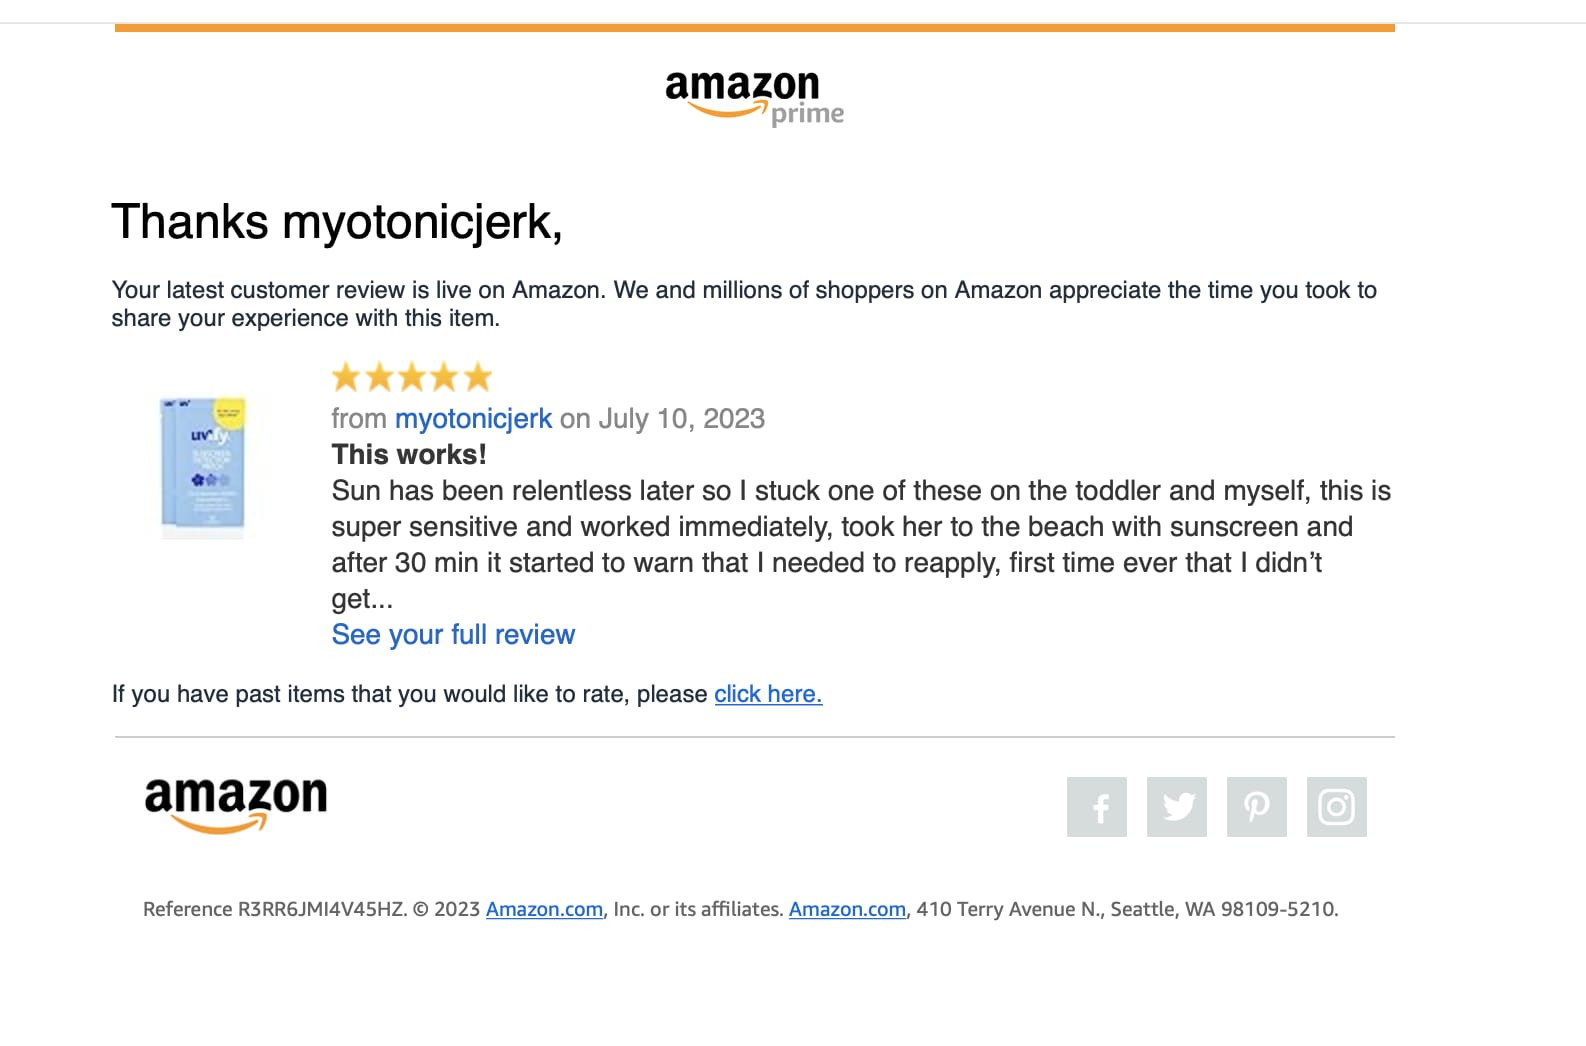Click the review date July 10, 2023

681,418
